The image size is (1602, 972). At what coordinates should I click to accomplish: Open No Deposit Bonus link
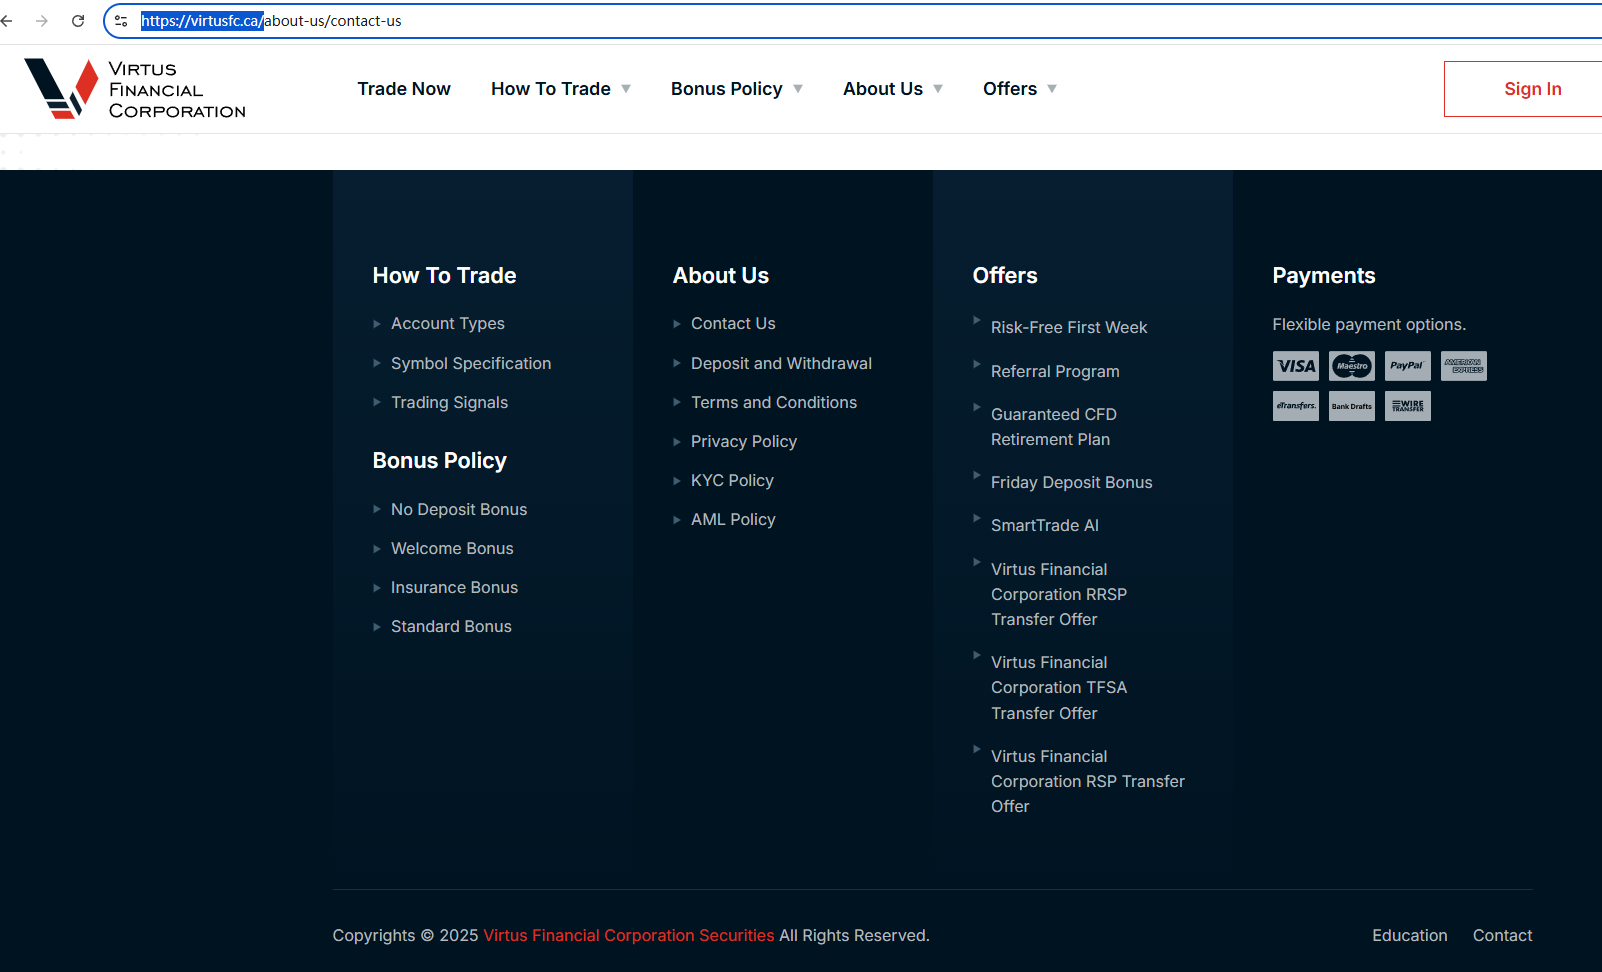tap(459, 510)
